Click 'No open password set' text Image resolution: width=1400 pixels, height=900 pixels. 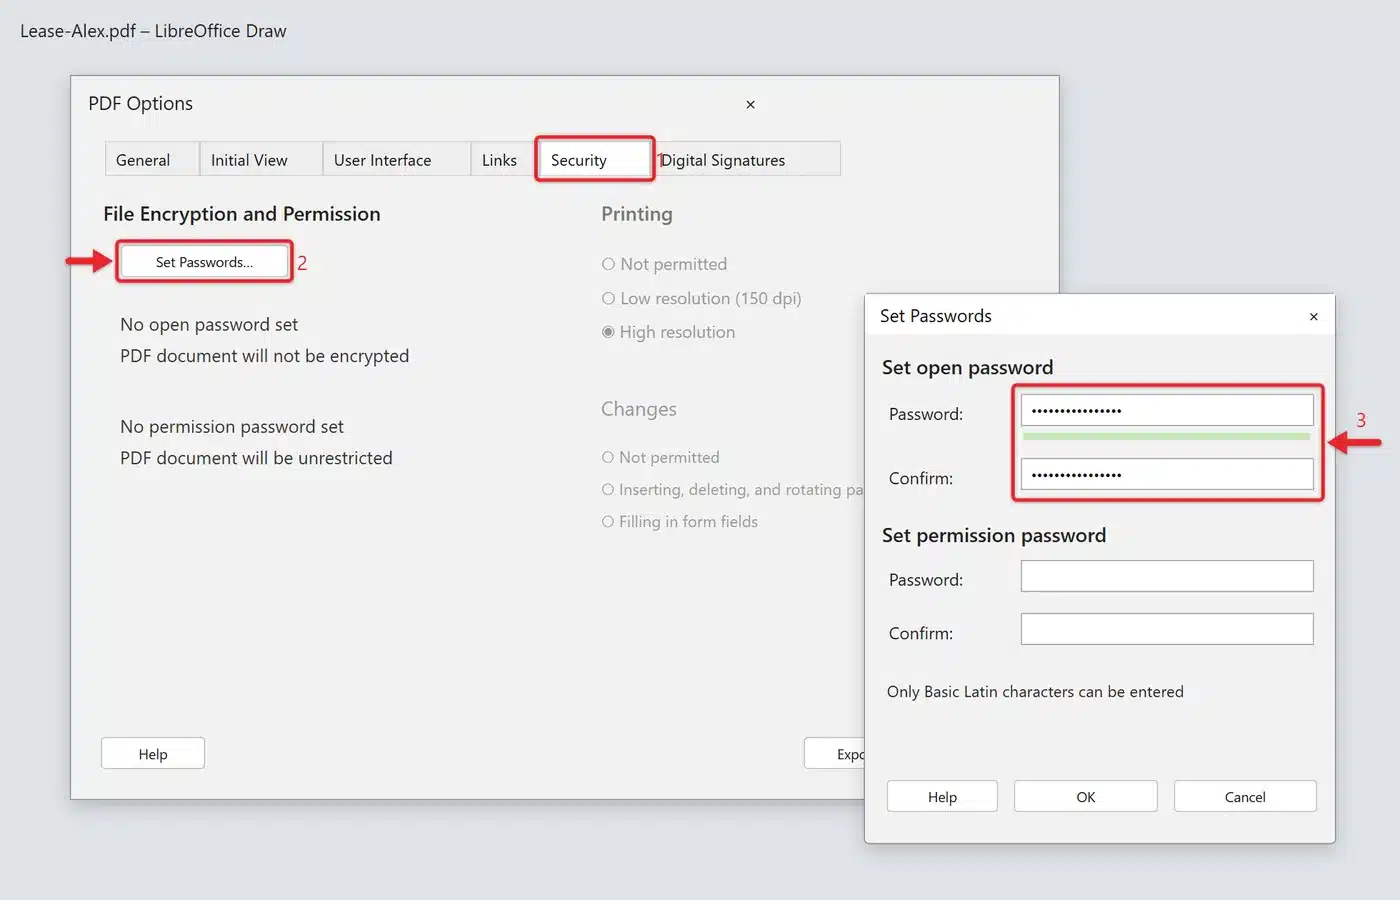click(x=209, y=324)
